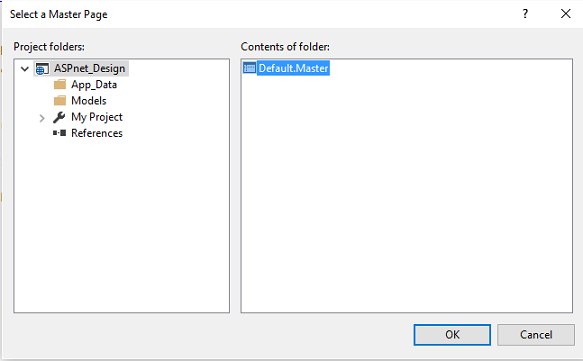Click the ASPnet_Design project icon
Image resolution: width=583 pixels, height=361 pixels.
(x=42, y=69)
